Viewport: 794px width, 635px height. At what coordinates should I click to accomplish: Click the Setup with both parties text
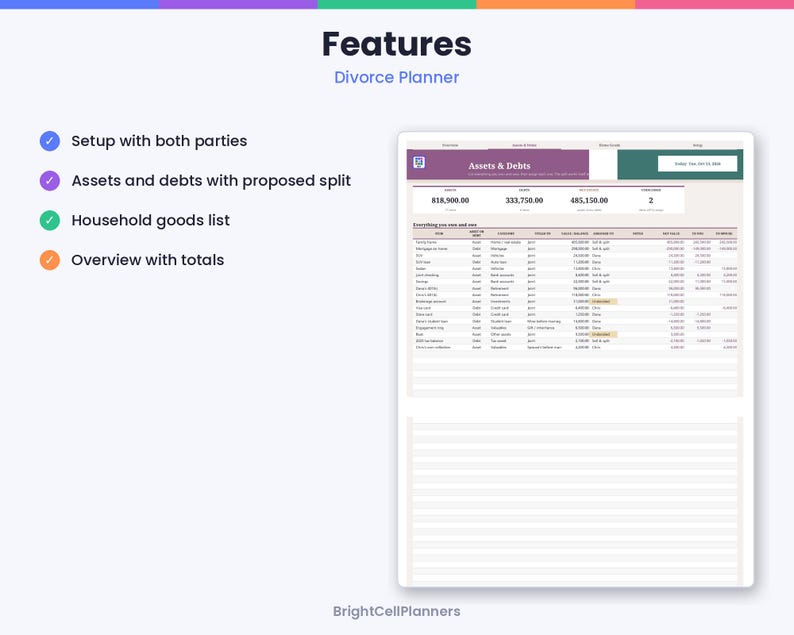[159, 141]
